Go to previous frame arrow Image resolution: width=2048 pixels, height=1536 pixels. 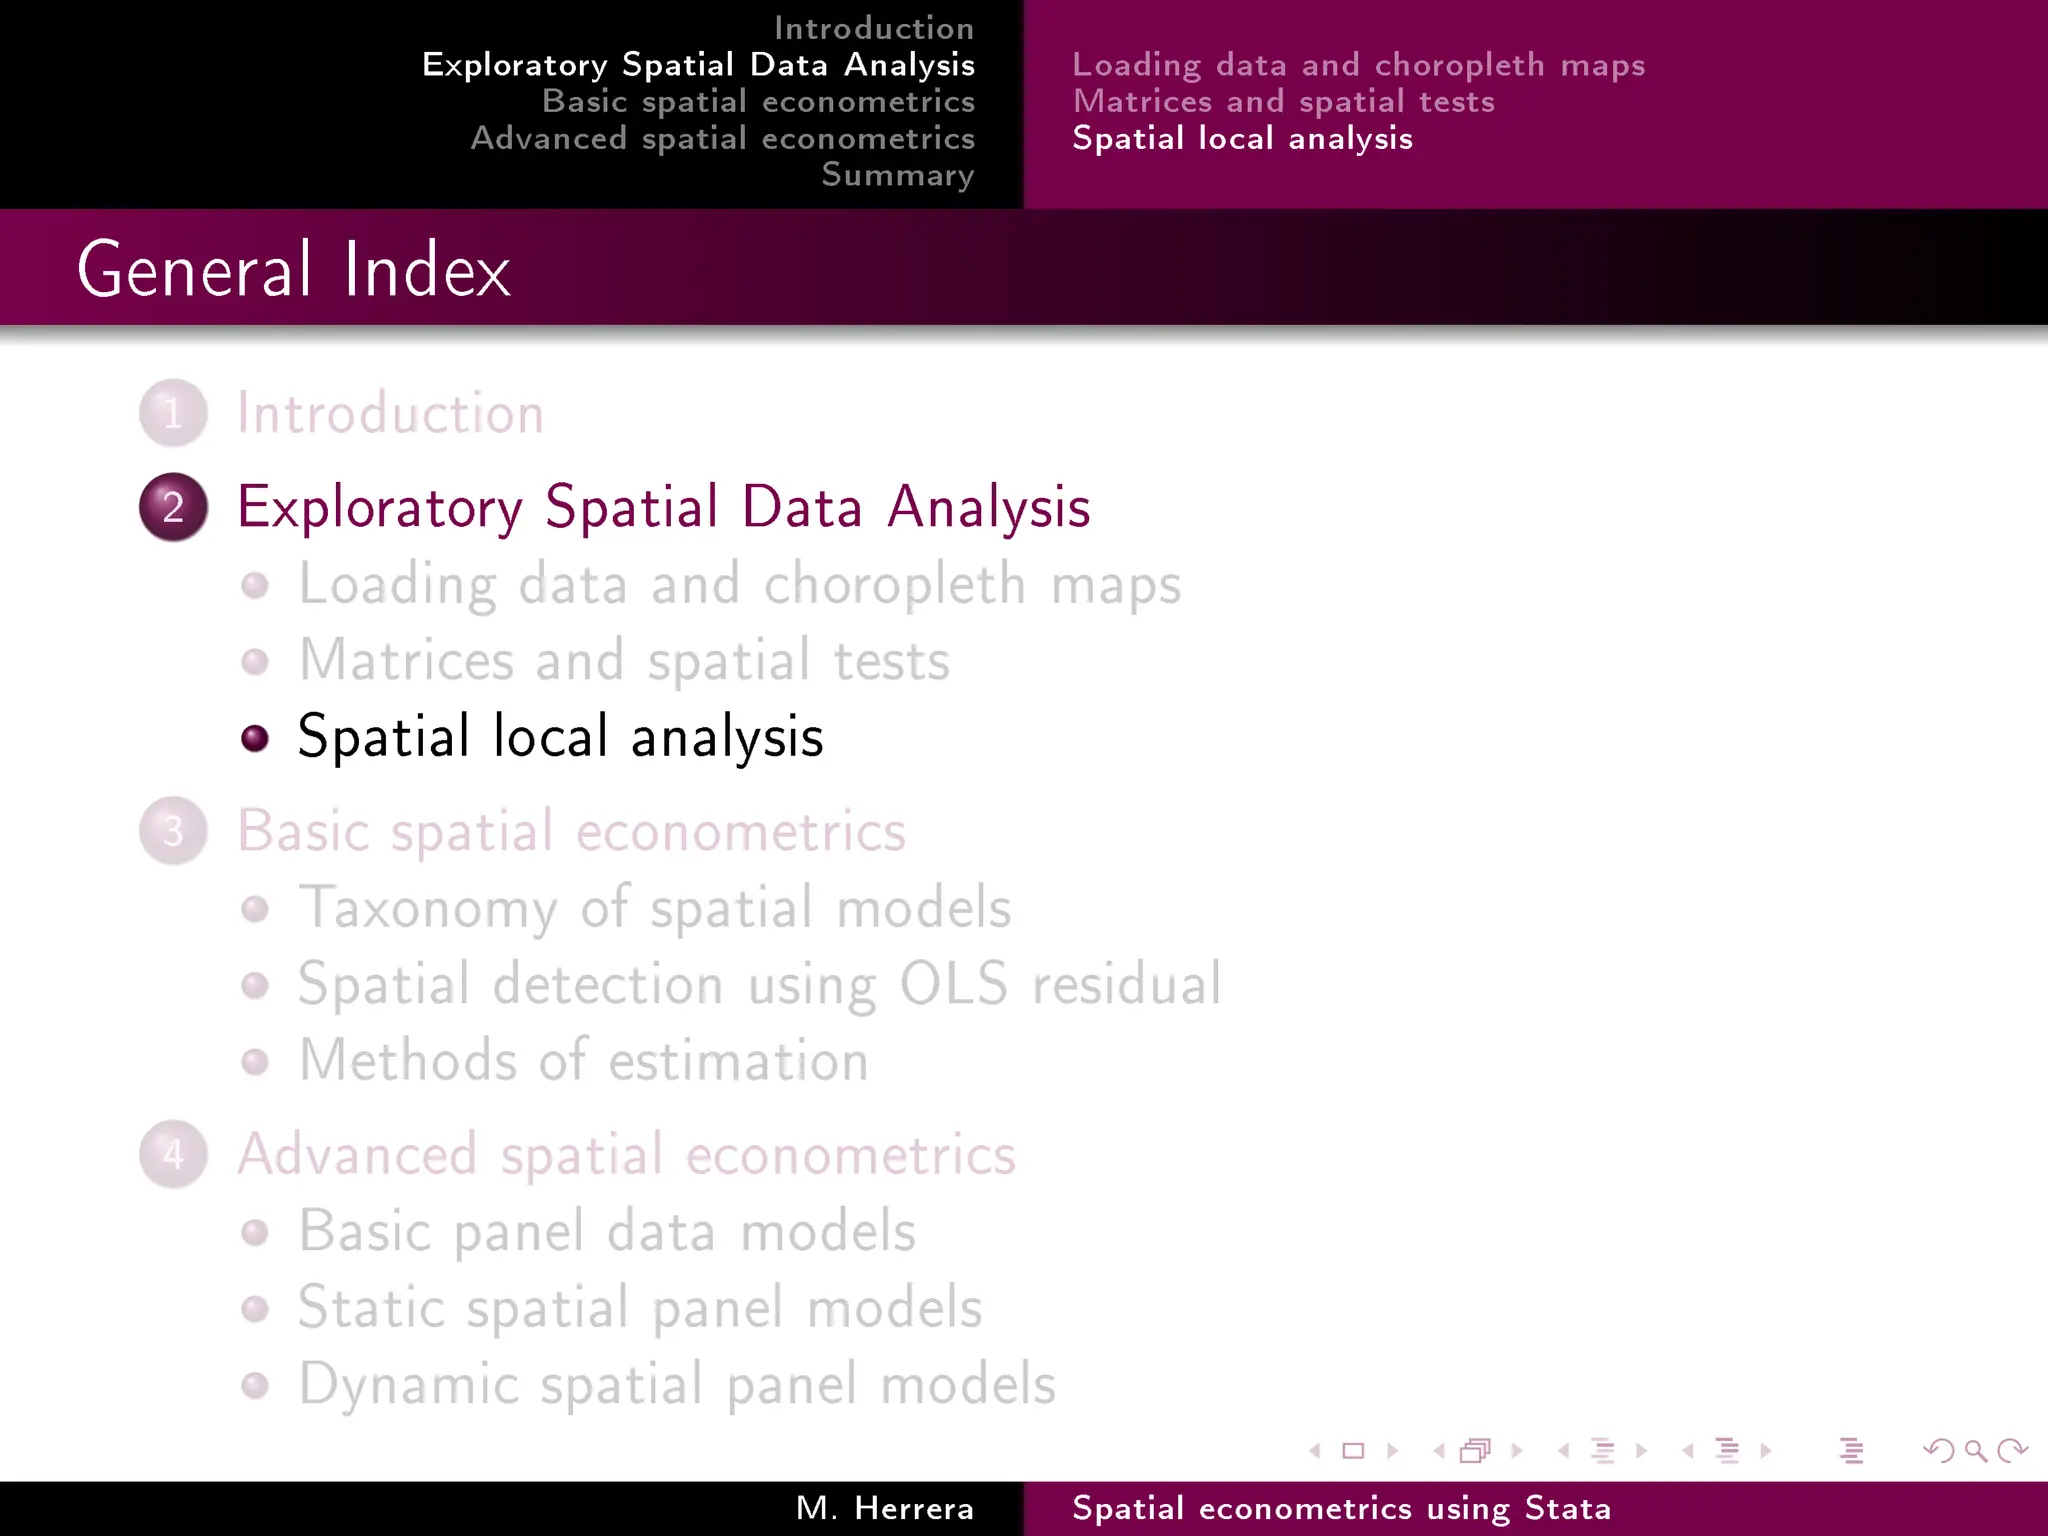tap(1439, 1451)
